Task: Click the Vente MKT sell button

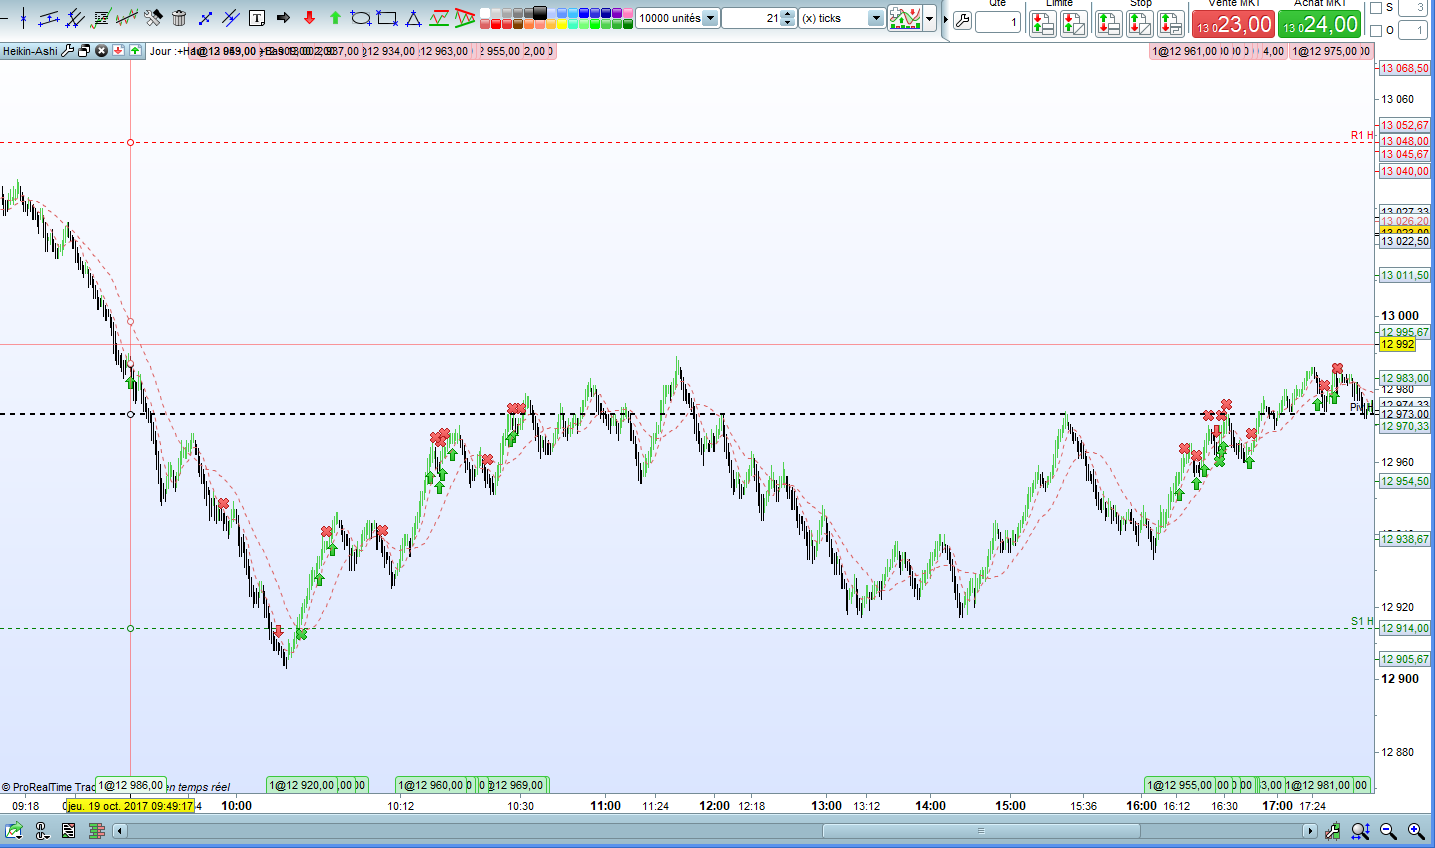Action: click(1234, 24)
